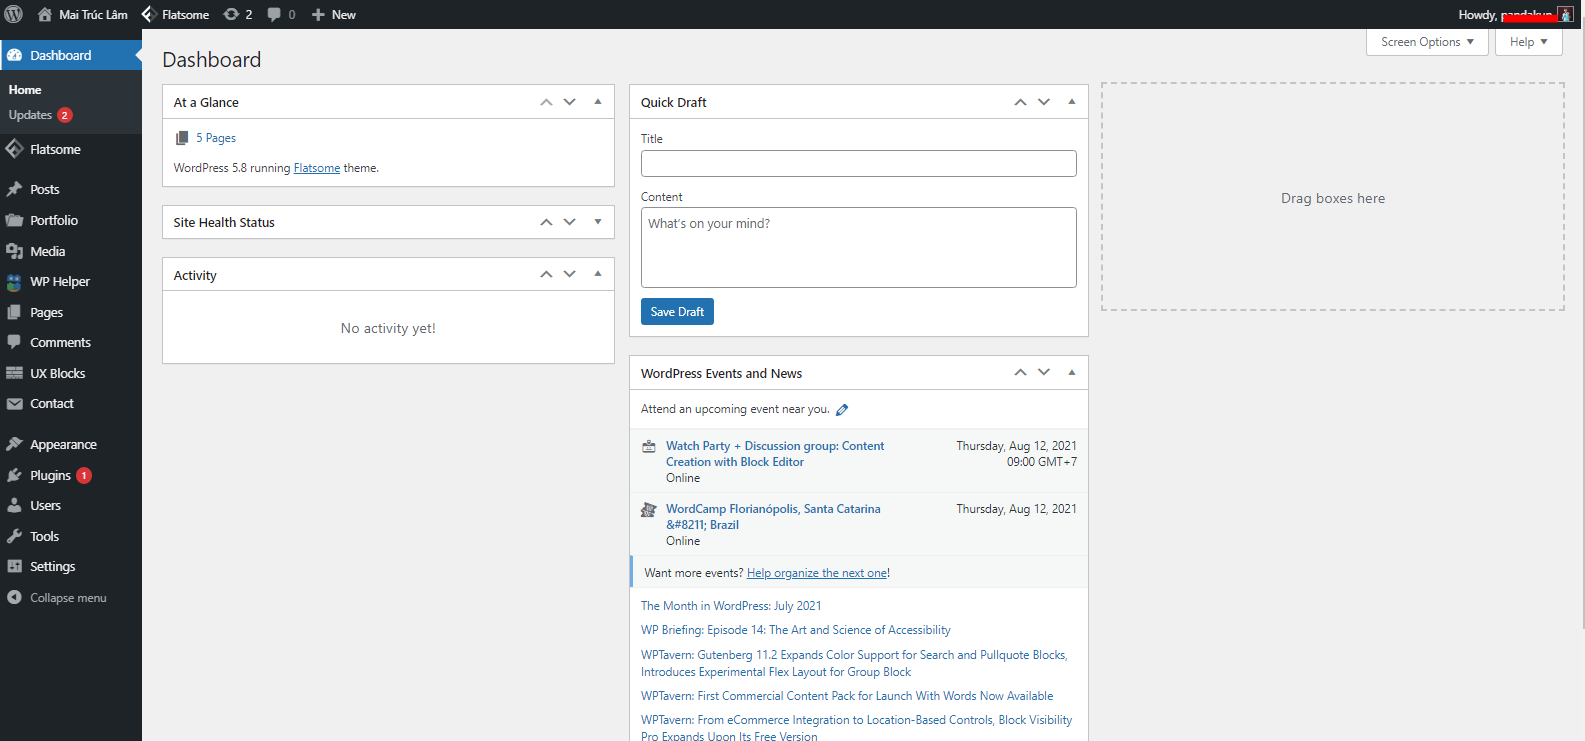The height and width of the screenshot is (741, 1585).
Task: Open the Pages sidebar menu
Action: (x=70, y=312)
